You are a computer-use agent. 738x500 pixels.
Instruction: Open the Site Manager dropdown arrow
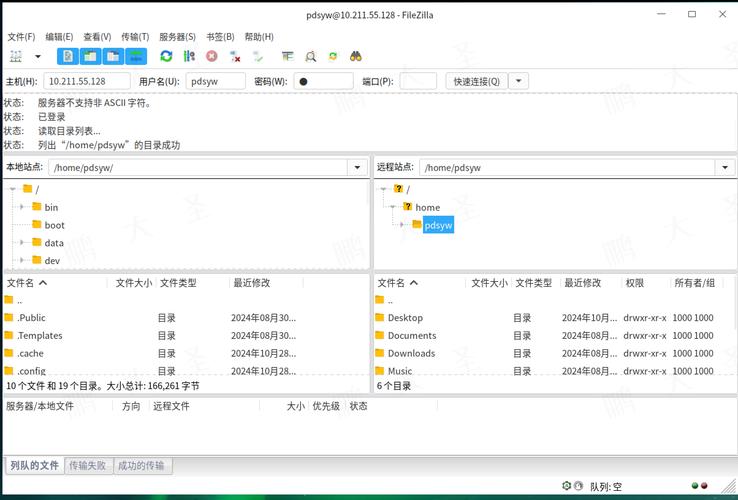coord(38,57)
